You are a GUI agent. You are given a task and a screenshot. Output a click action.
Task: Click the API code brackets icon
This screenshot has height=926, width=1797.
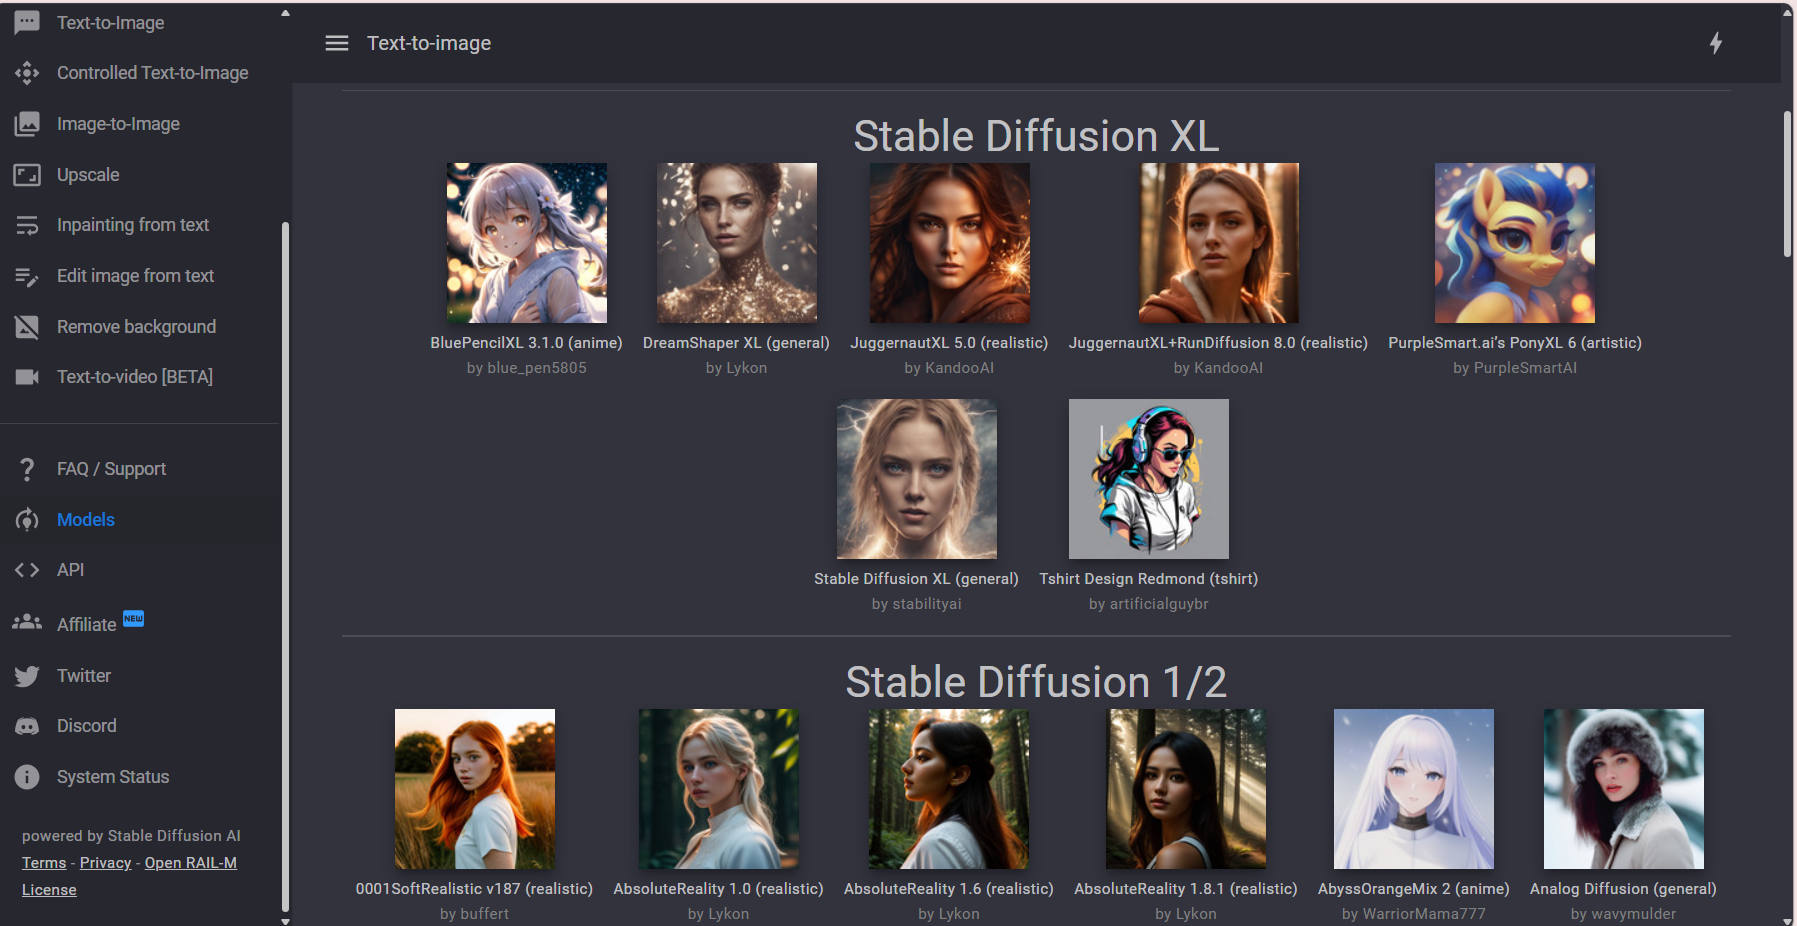pyautogui.click(x=27, y=570)
